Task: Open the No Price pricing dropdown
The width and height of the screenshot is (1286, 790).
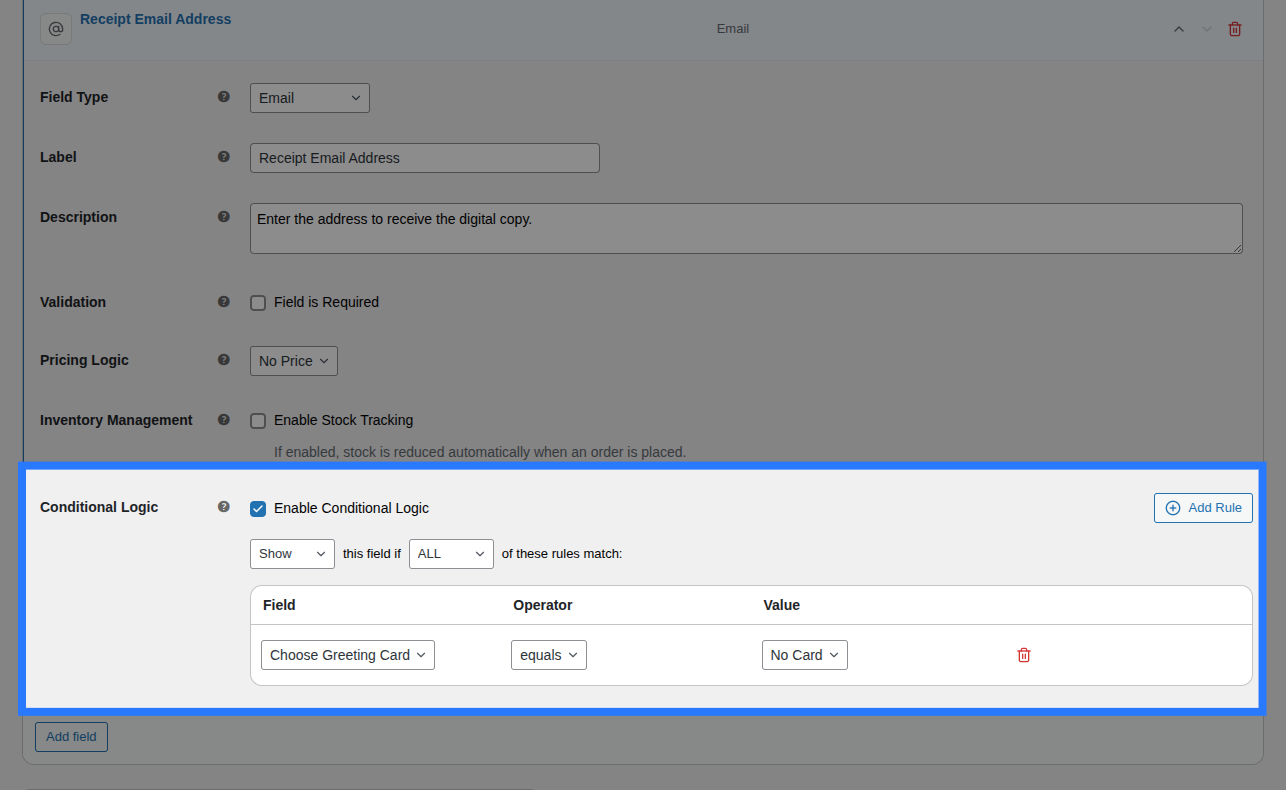Action: 294,361
